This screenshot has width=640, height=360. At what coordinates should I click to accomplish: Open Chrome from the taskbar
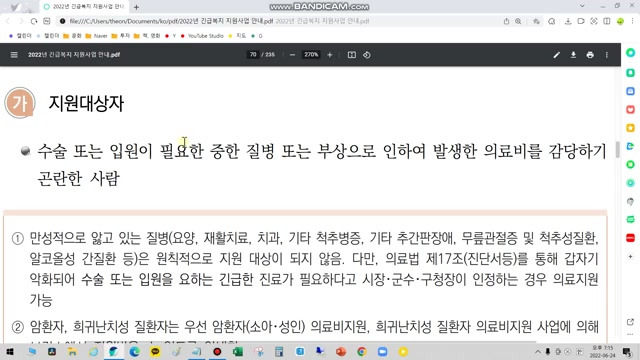click(x=362, y=351)
